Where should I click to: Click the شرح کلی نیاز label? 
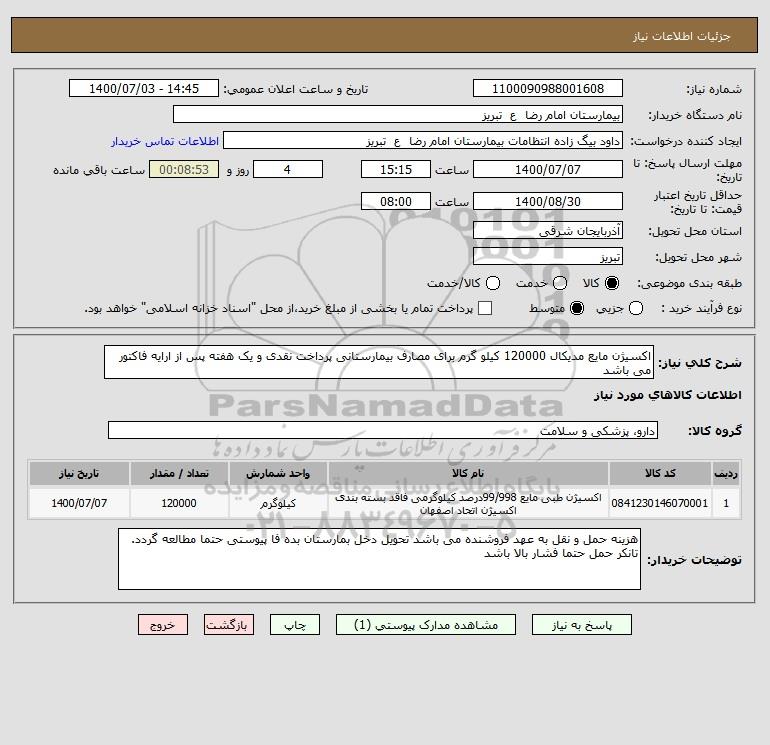700,363
